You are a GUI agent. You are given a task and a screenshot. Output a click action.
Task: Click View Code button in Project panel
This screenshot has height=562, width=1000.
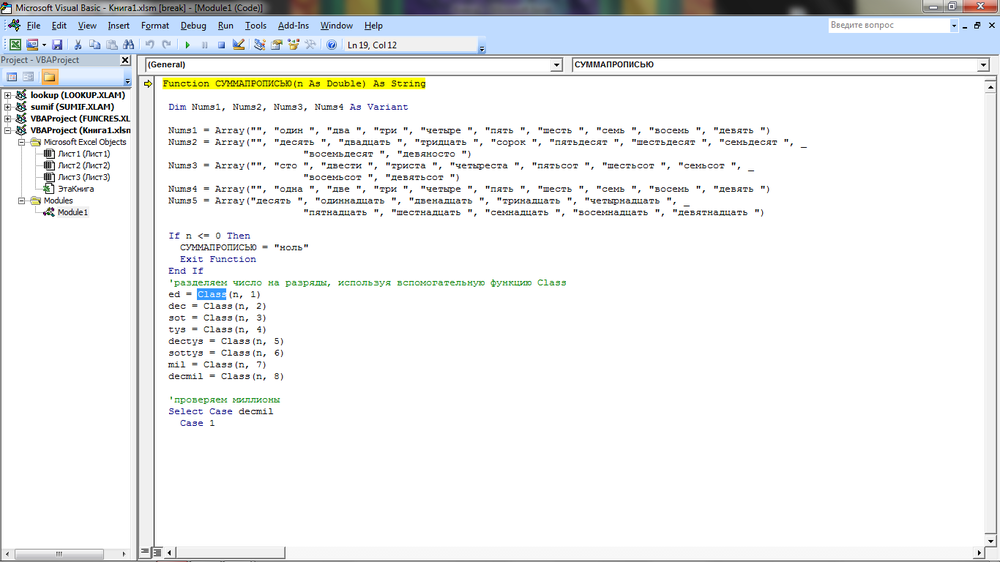point(11,77)
